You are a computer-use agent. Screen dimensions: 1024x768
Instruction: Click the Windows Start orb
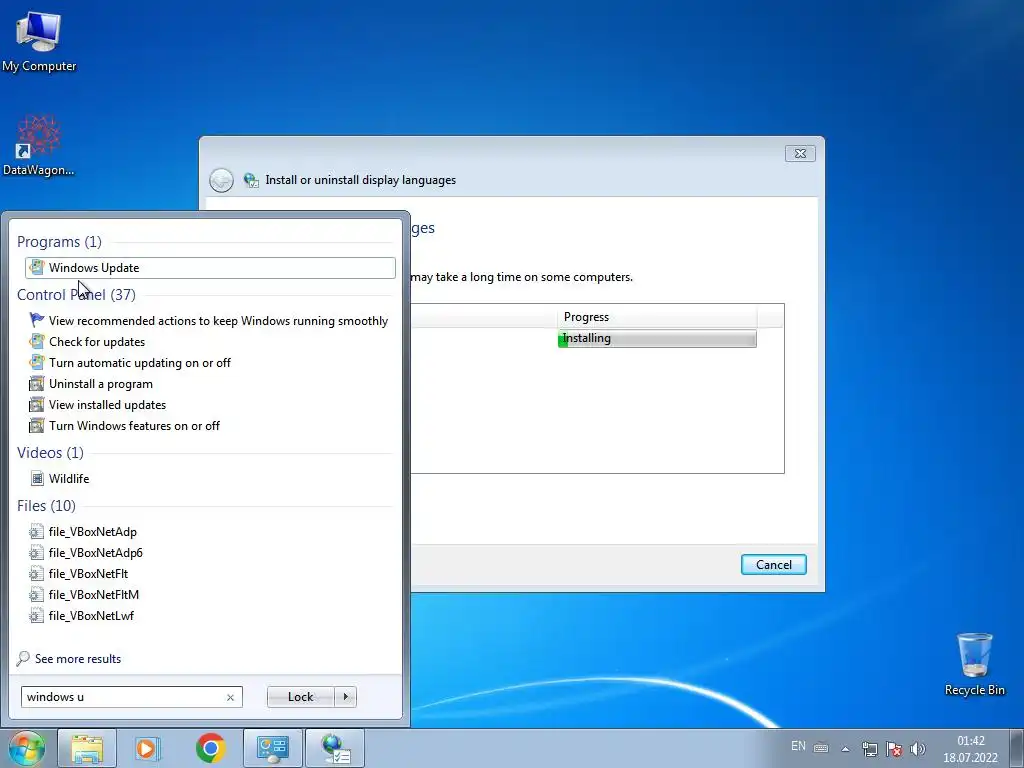pyautogui.click(x=27, y=748)
